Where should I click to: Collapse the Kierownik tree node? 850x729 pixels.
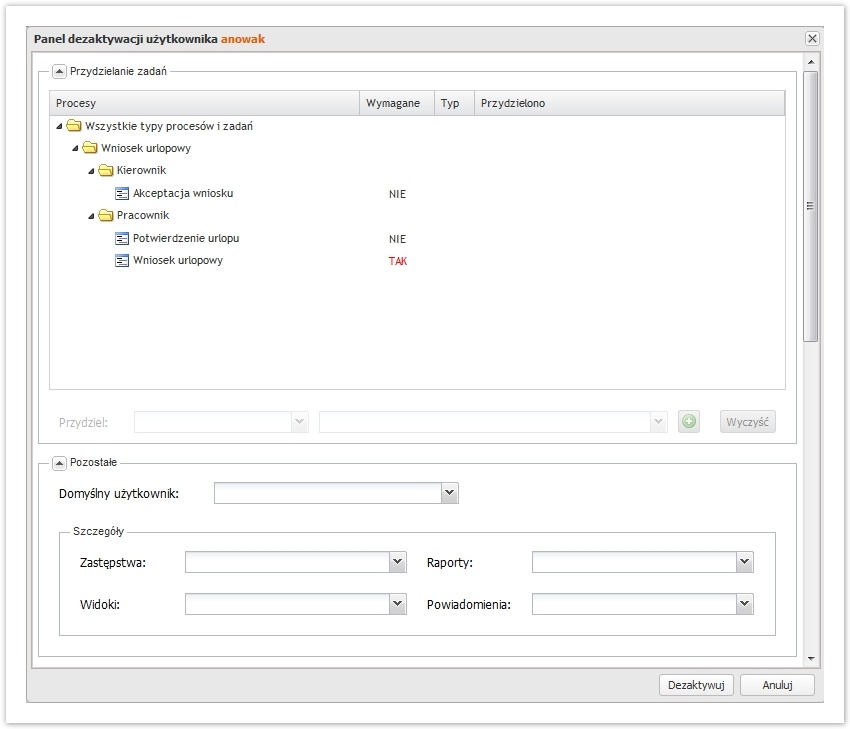tap(91, 171)
